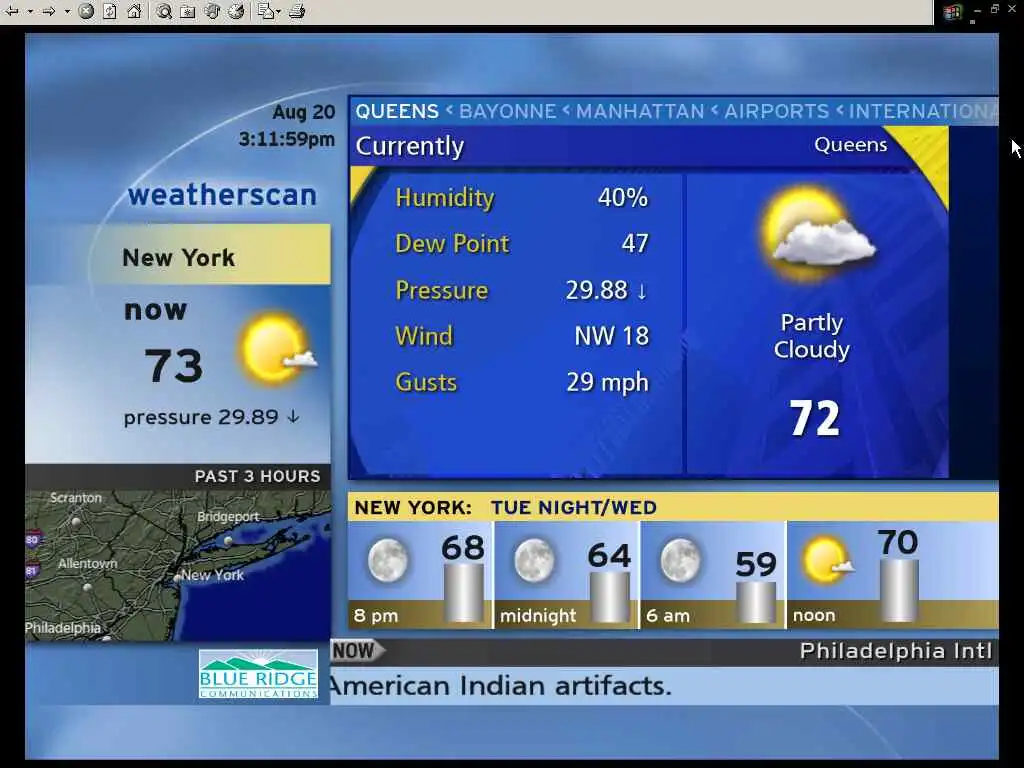Click the browser Forward arrow button
The image size is (1024, 768).
49,11
